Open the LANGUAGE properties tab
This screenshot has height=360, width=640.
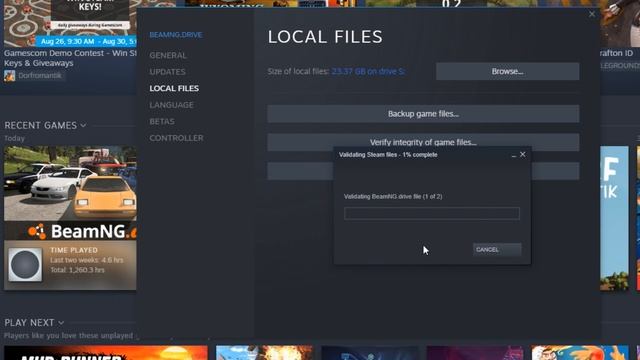(171, 105)
